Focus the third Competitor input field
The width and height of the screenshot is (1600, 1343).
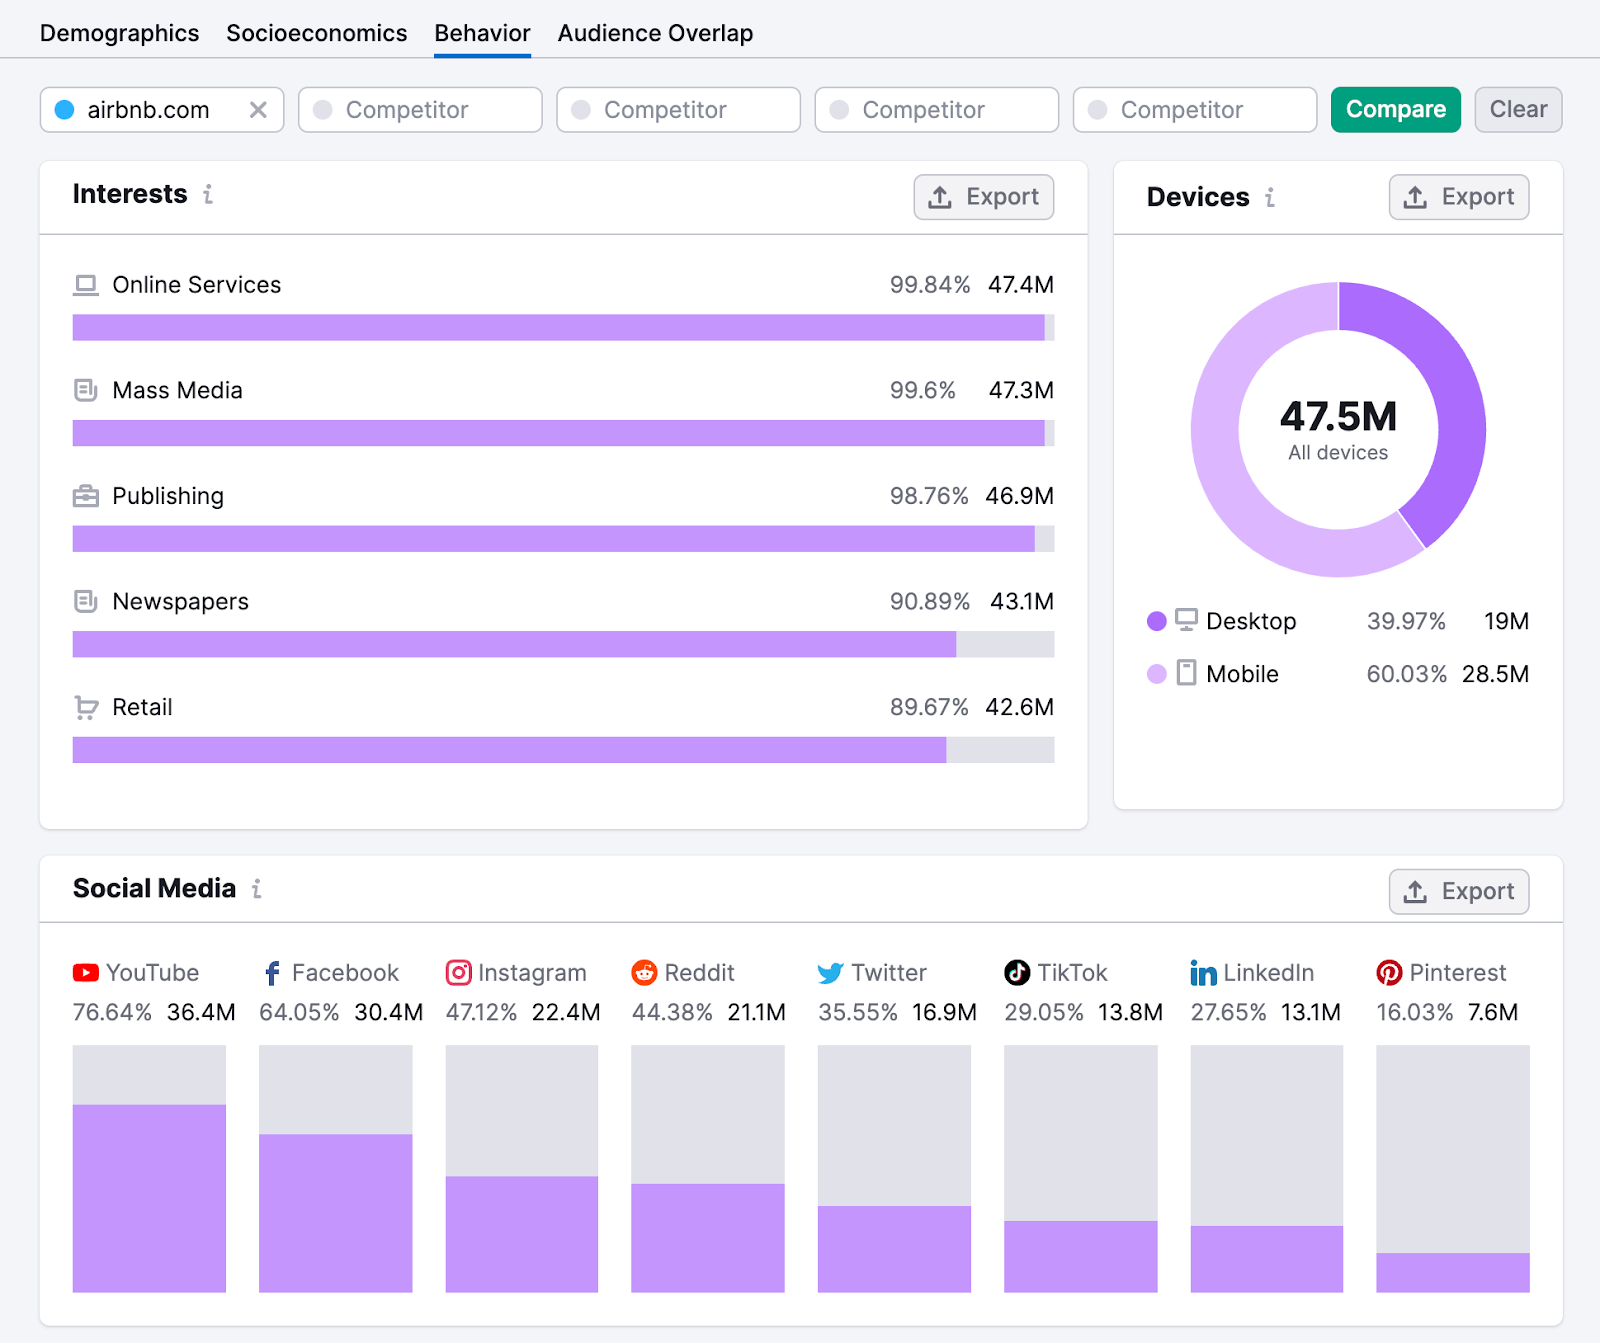tap(937, 110)
